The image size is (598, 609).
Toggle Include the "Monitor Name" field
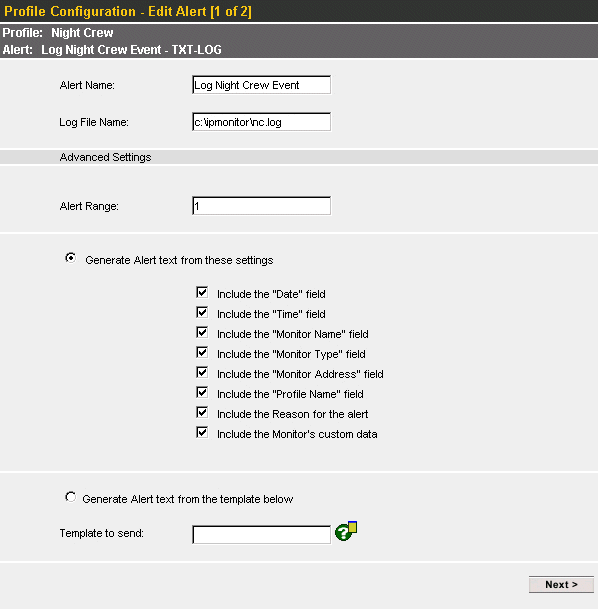click(202, 332)
